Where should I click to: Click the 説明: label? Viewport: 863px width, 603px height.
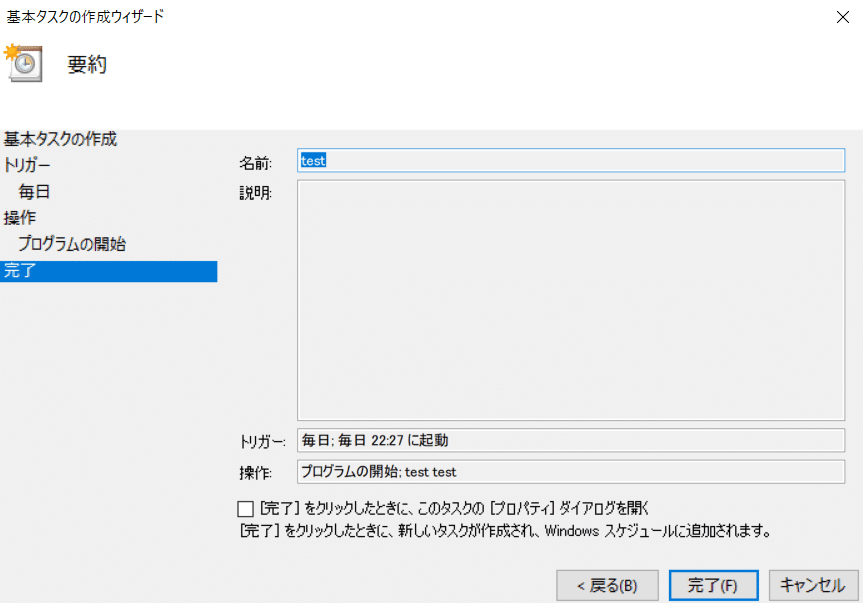pyautogui.click(x=255, y=193)
